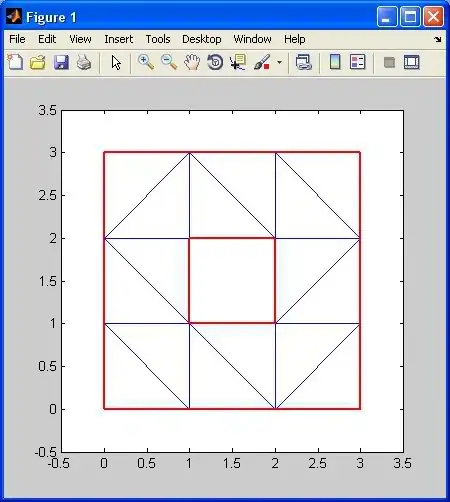Open the View menu
Screen dimensions: 450x502
[80, 39]
